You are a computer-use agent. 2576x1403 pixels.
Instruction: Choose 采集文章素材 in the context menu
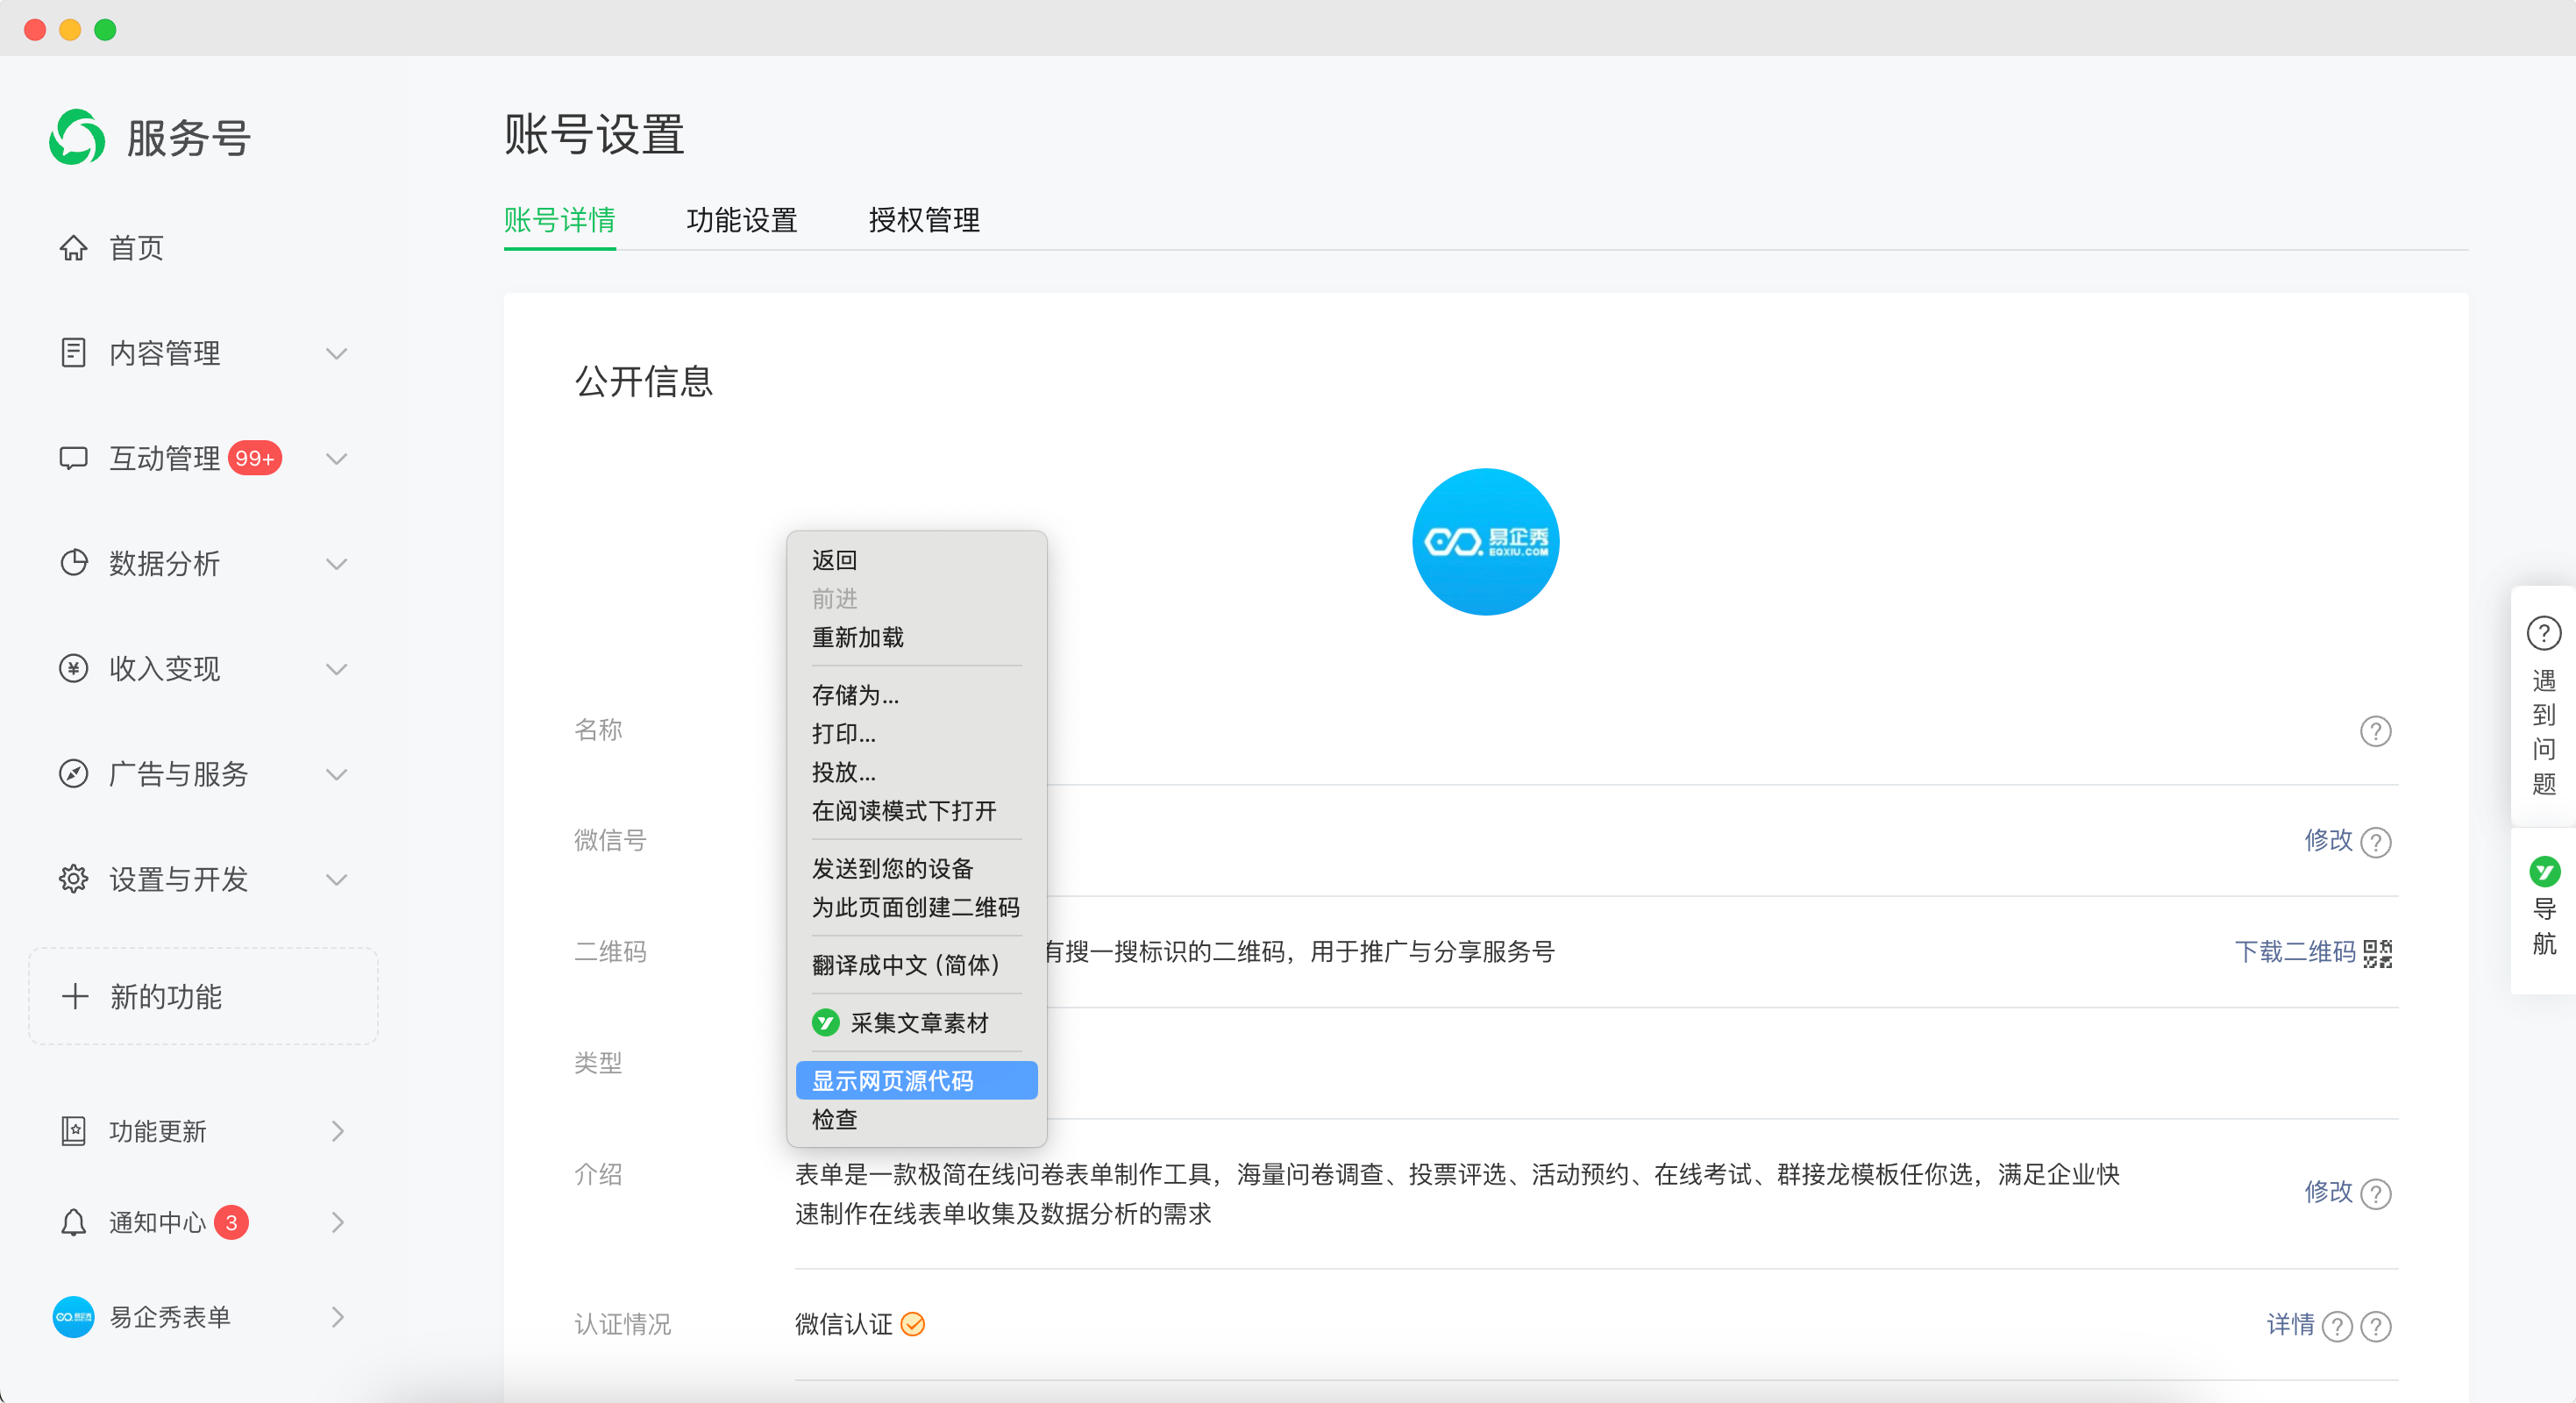coord(916,1022)
